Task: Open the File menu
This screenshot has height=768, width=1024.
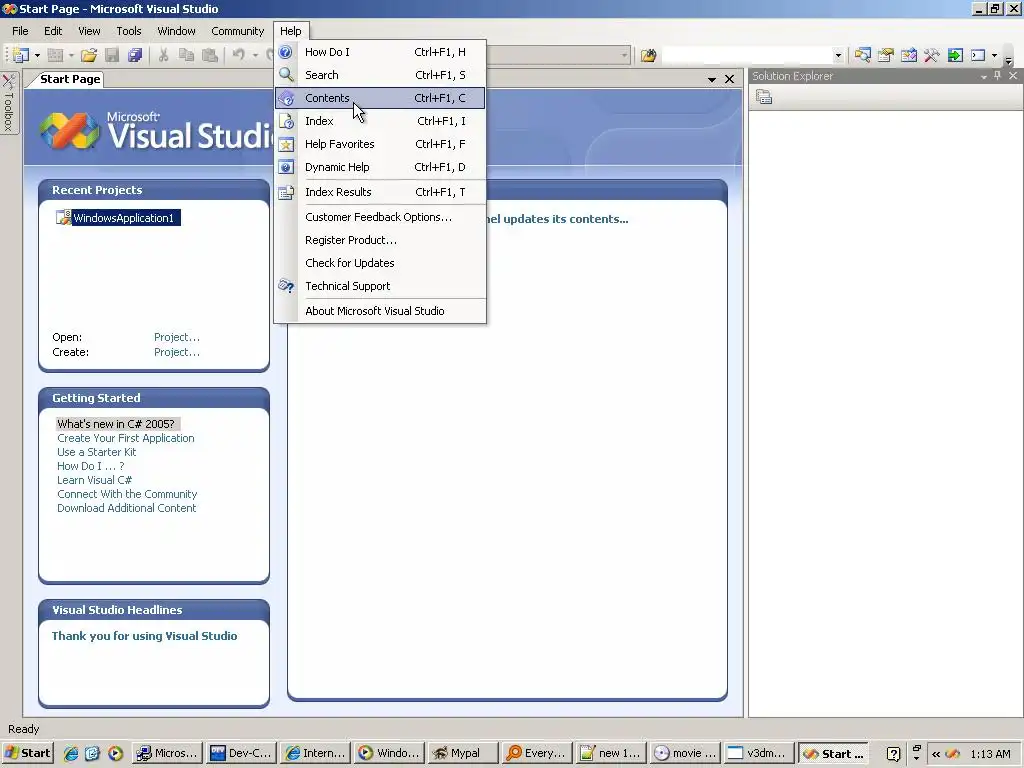Action: coord(20,31)
